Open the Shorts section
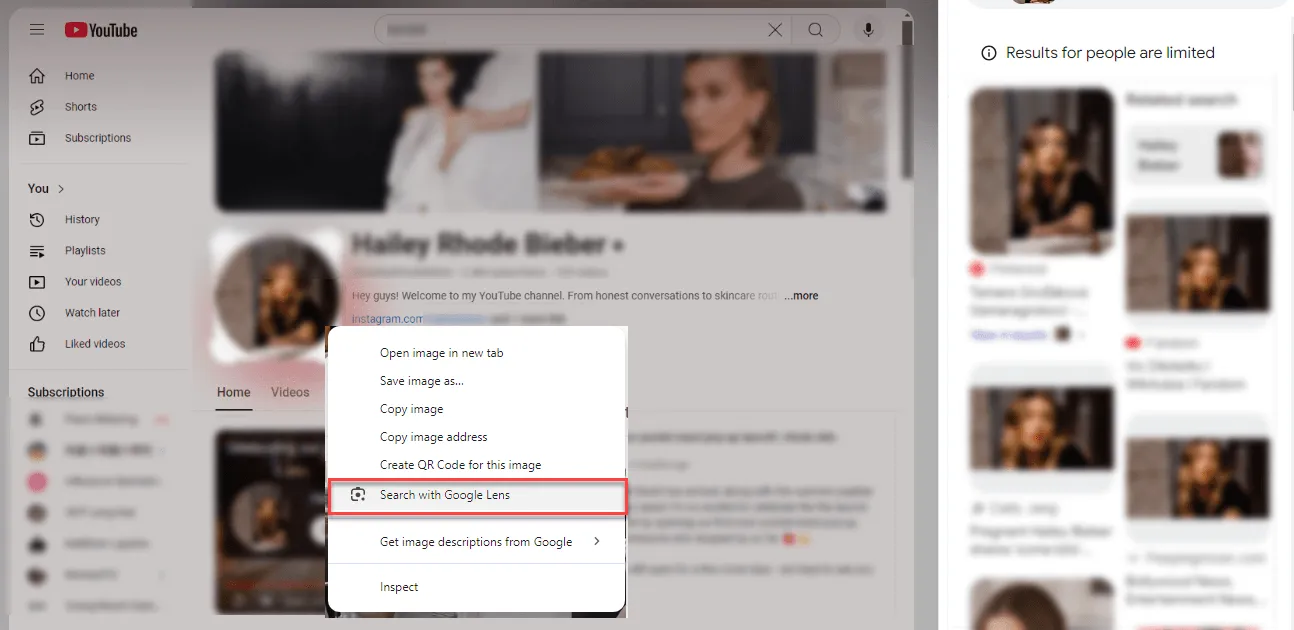 pyautogui.click(x=81, y=106)
